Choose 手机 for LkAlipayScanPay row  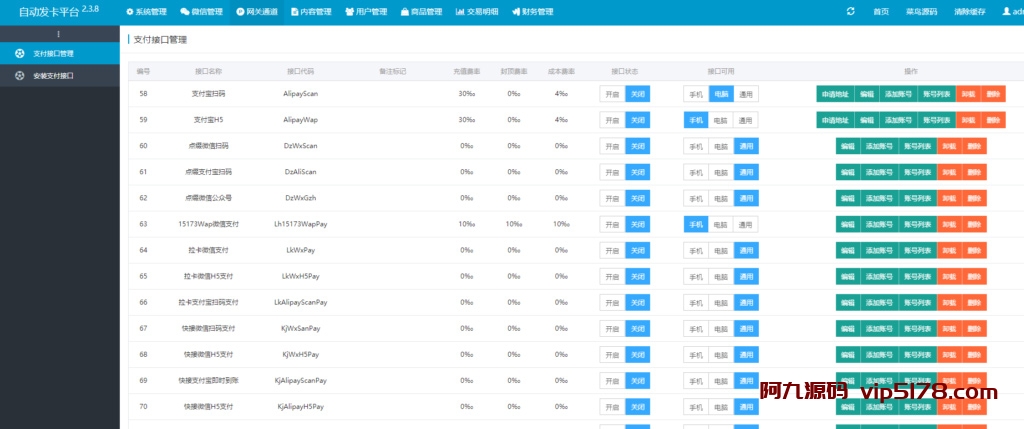point(696,302)
